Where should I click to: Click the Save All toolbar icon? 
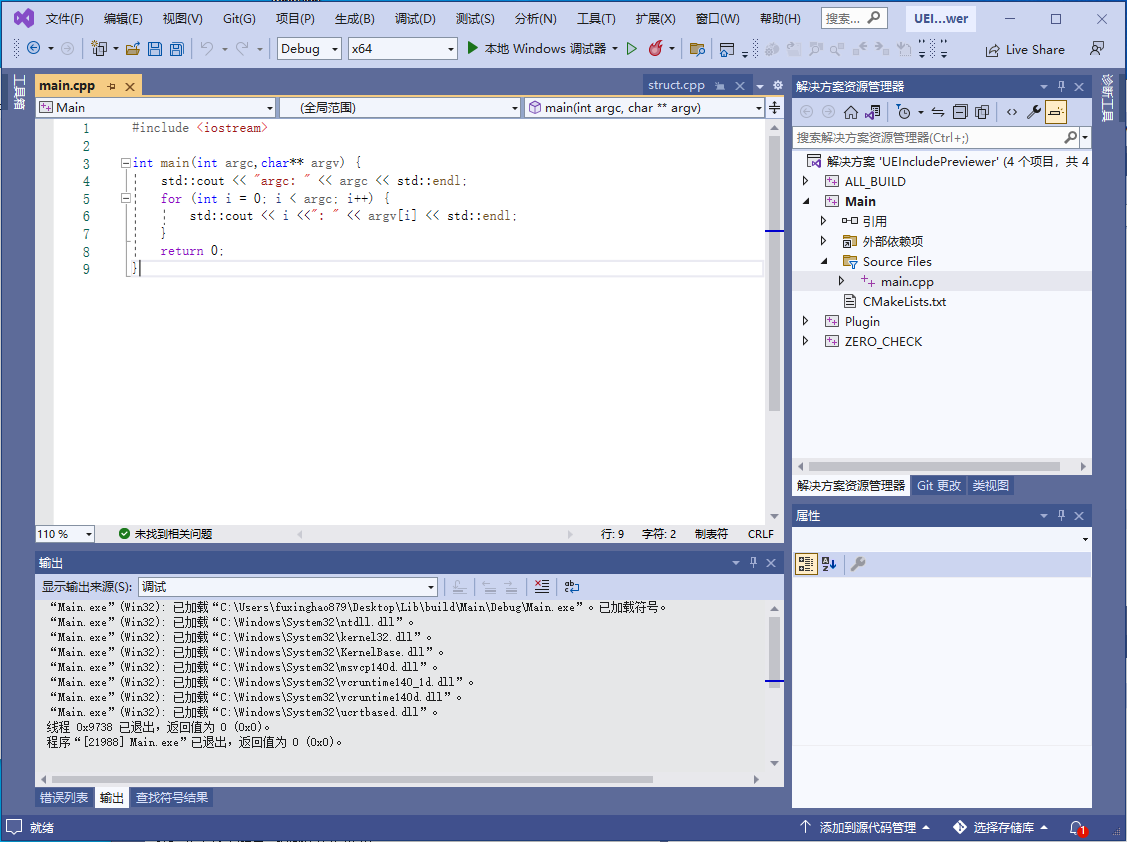(x=176, y=49)
